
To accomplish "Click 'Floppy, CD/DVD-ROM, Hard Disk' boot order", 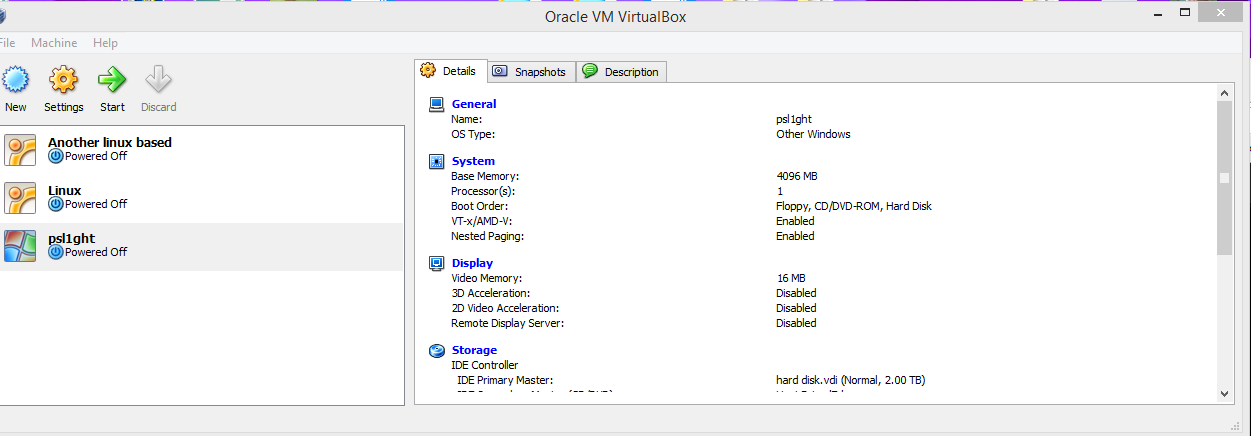I will tap(854, 206).
